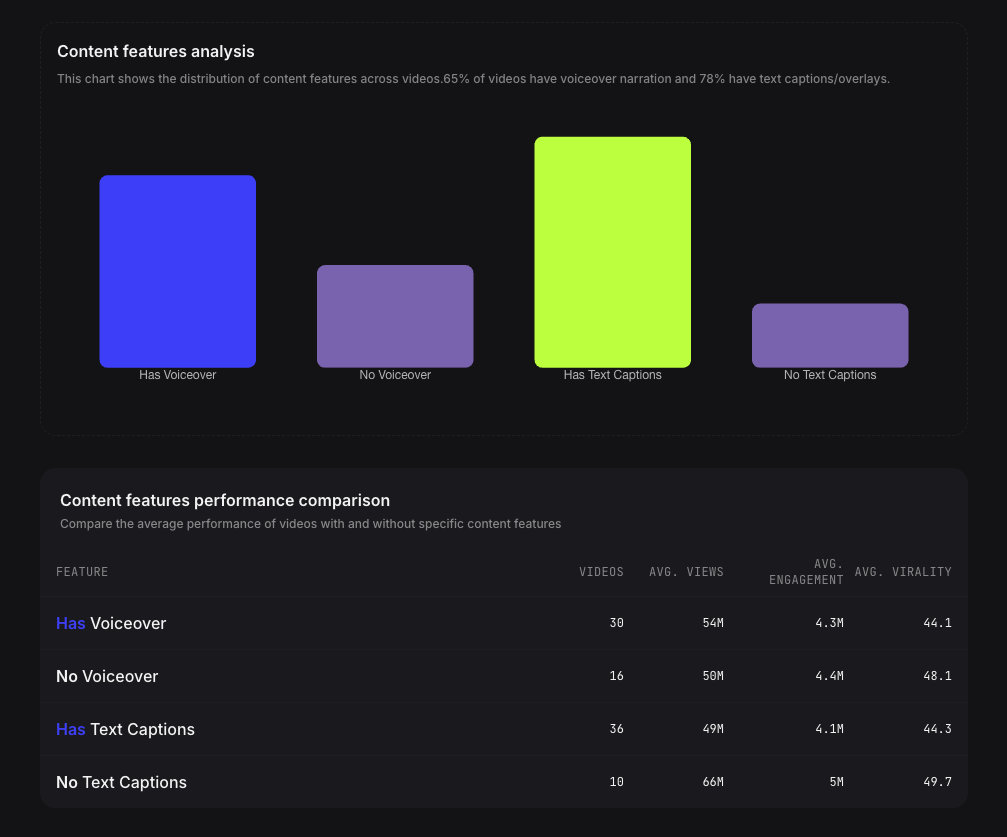1007x837 pixels.
Task: Click the AVG. VIEWS column header
Action: 686,572
